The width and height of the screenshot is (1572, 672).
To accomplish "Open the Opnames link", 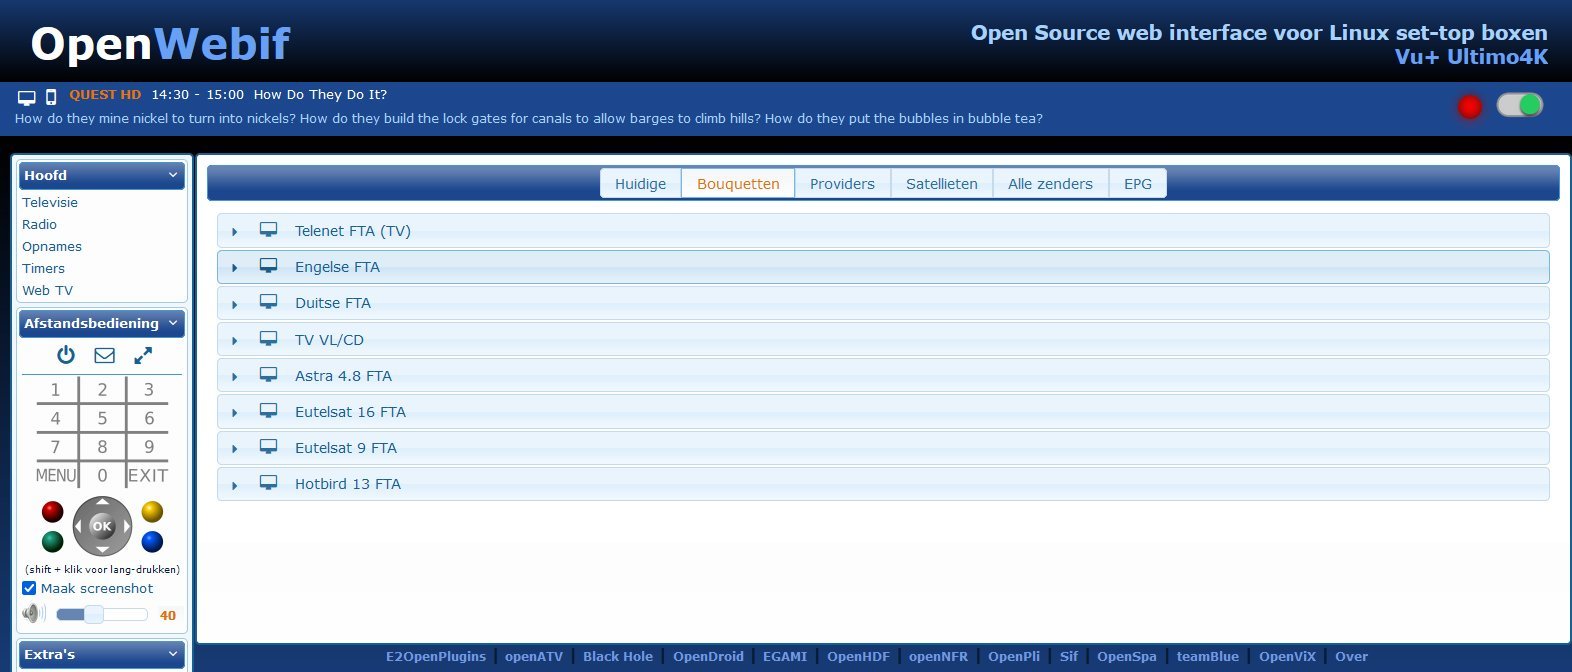I will [52, 246].
